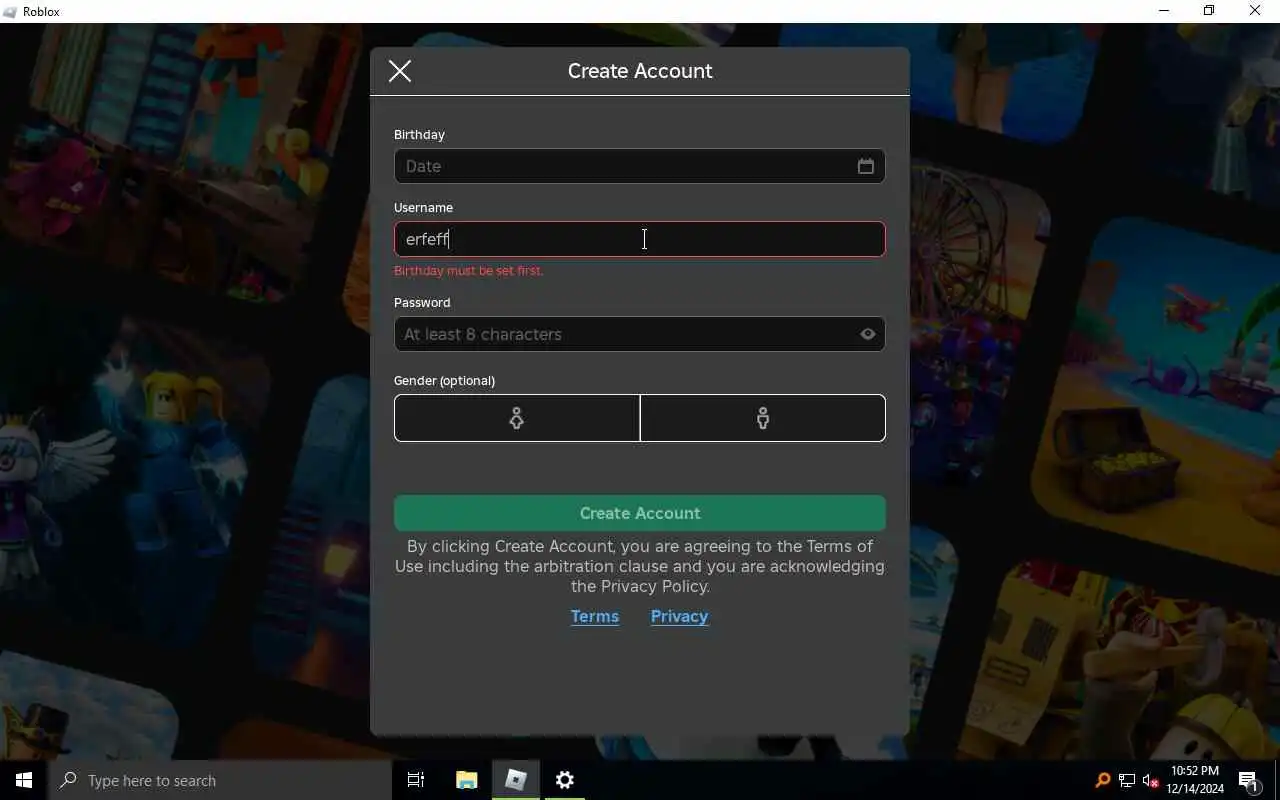
Task: Toggle password visibility with the eye icon
Action: coord(868,334)
